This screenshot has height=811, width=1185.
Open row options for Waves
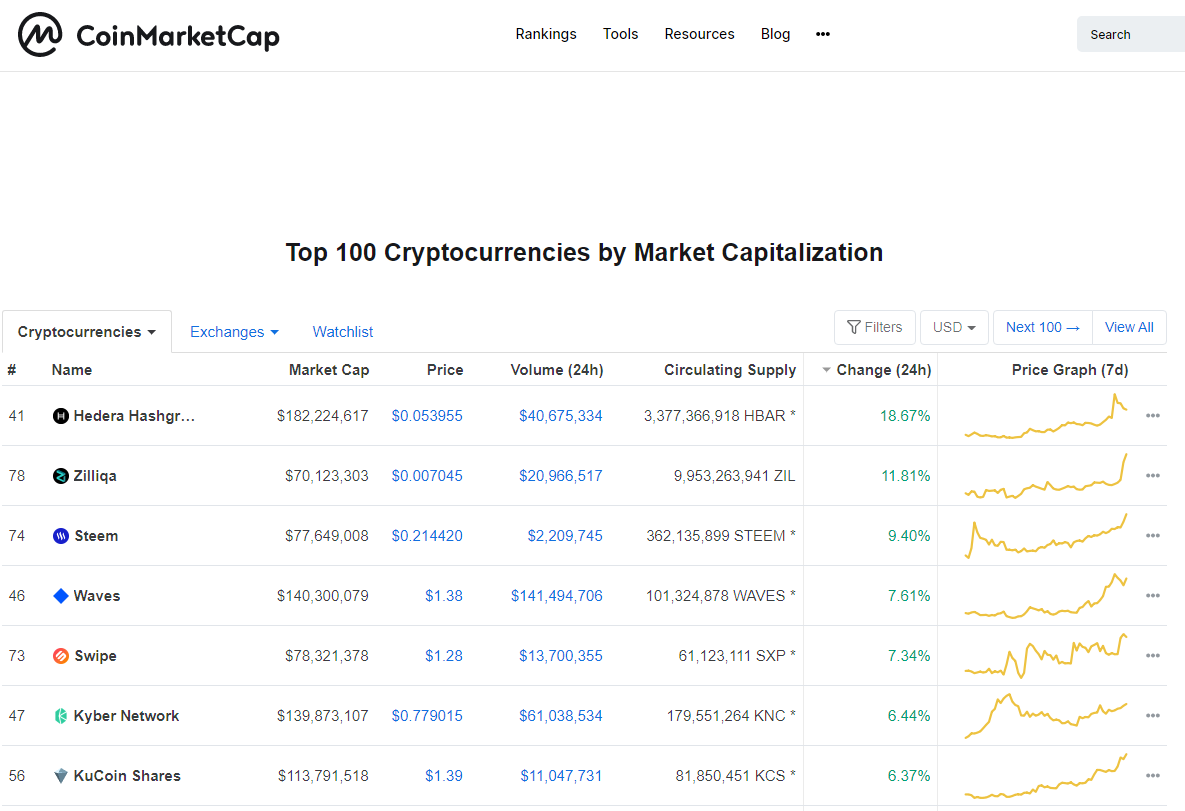click(x=1153, y=596)
